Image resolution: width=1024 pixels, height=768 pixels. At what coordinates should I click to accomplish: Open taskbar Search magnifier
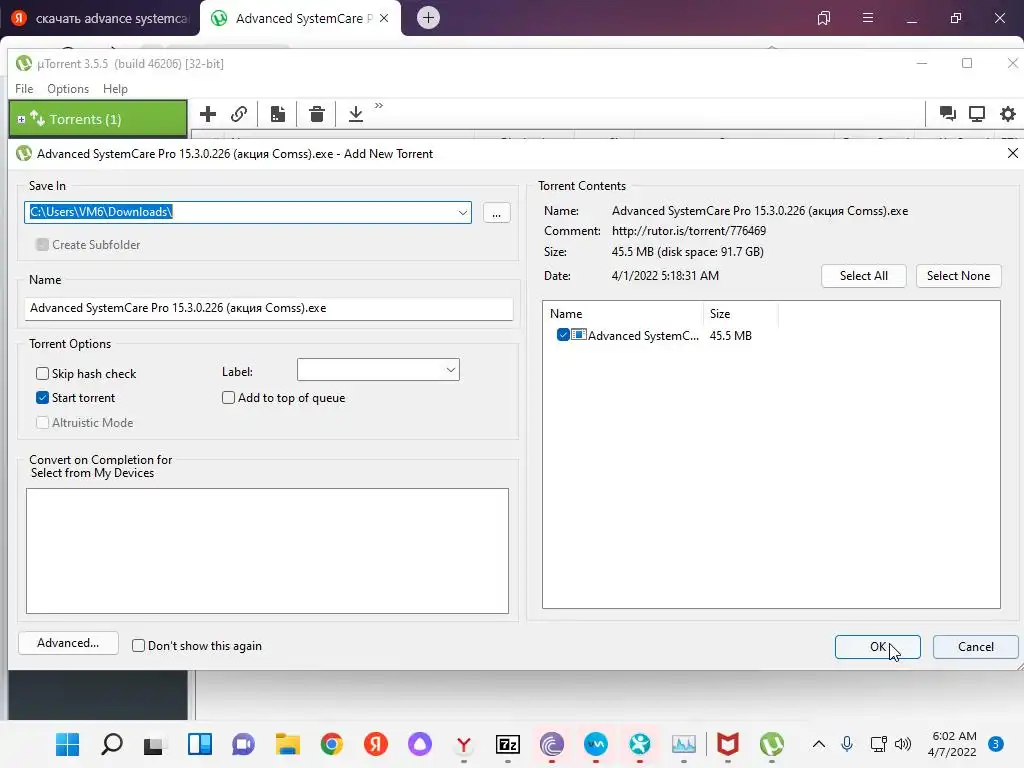click(112, 744)
